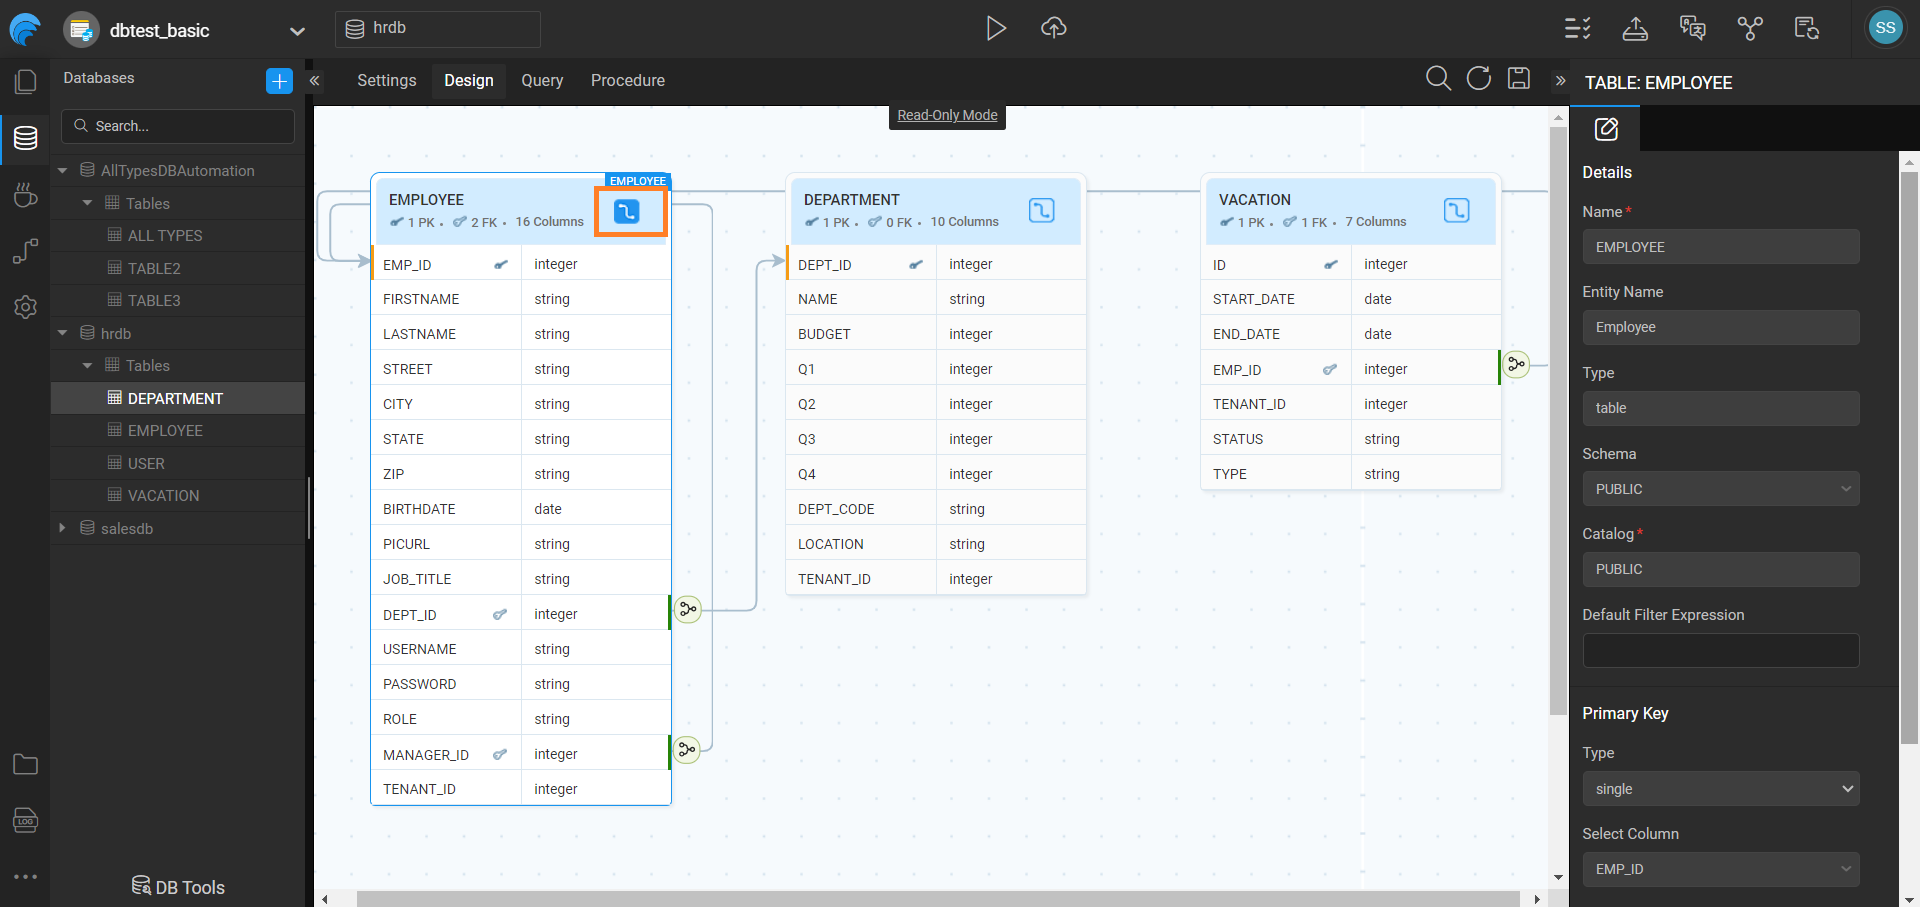Expand the salesdb database node
Screen dimensions: 1920x907
click(x=63, y=528)
